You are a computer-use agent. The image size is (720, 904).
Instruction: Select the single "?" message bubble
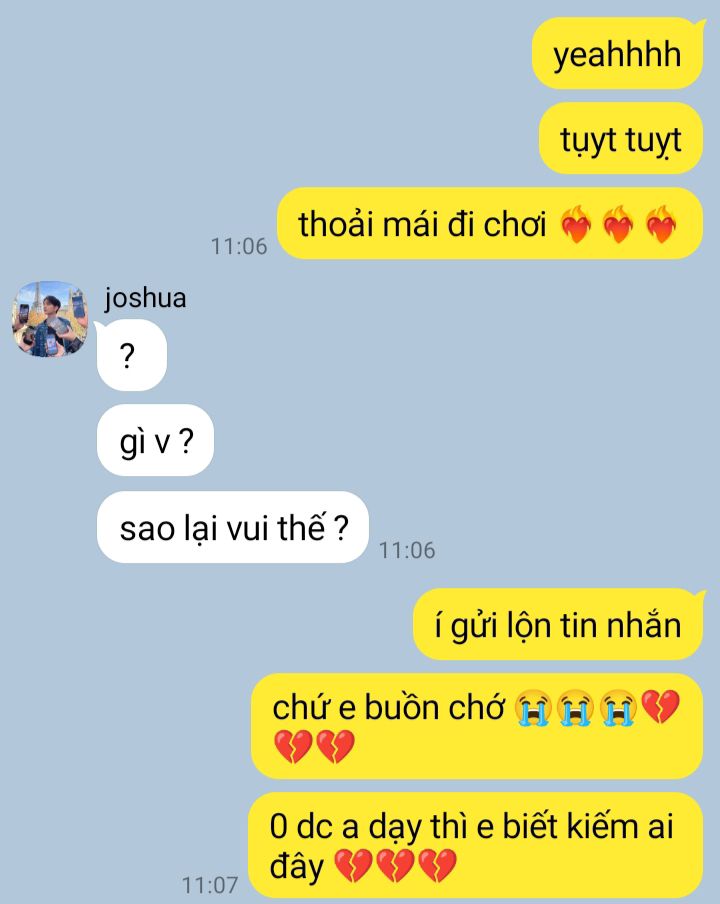(x=131, y=355)
